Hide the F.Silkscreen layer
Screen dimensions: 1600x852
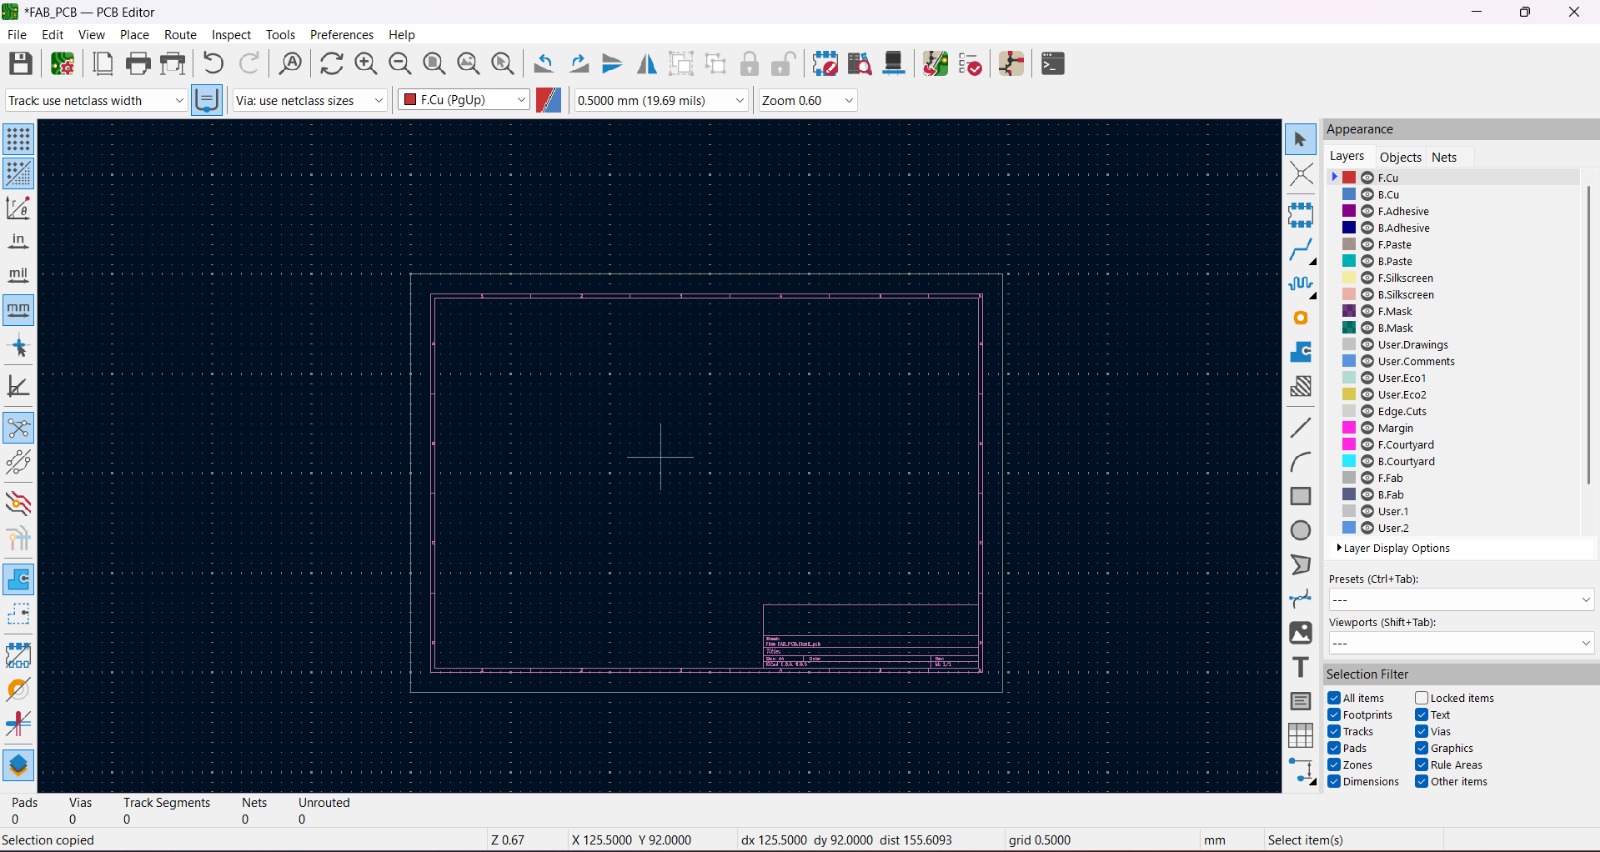tap(1367, 278)
